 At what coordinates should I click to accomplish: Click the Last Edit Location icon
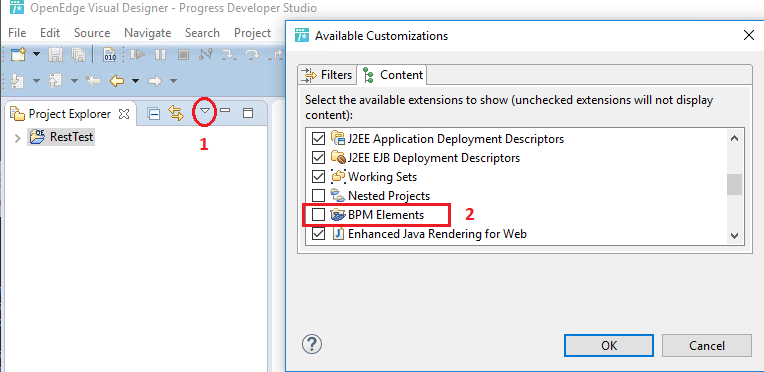[x=93, y=80]
